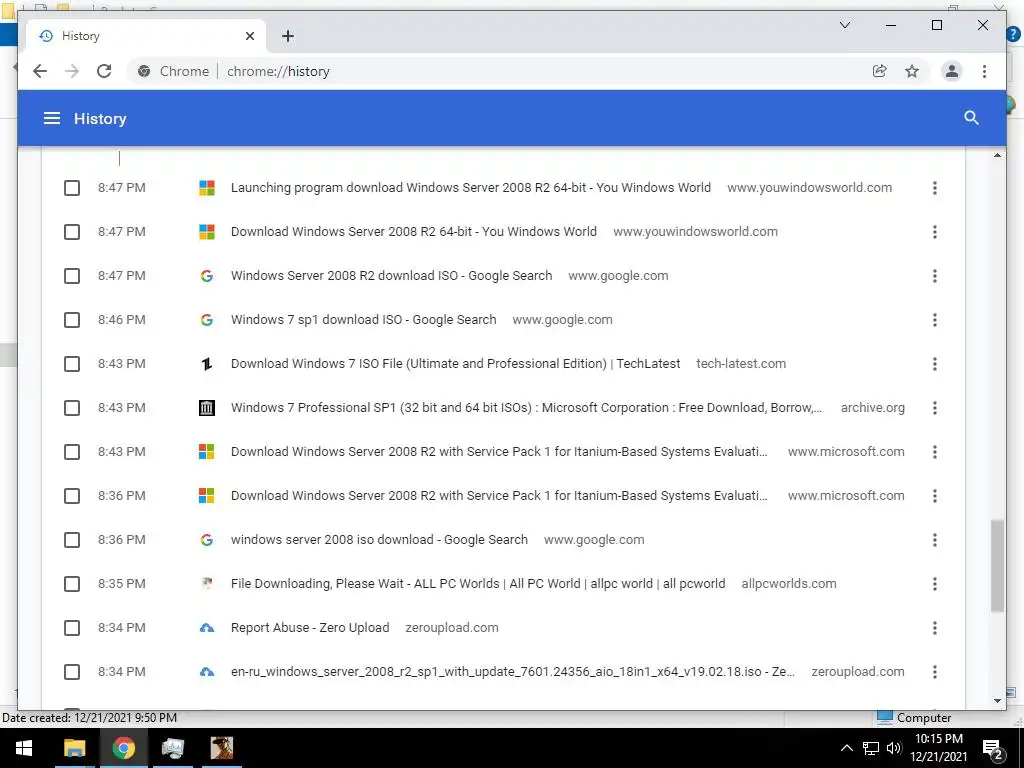Select Chrome icon on the taskbar

[x=123, y=748]
